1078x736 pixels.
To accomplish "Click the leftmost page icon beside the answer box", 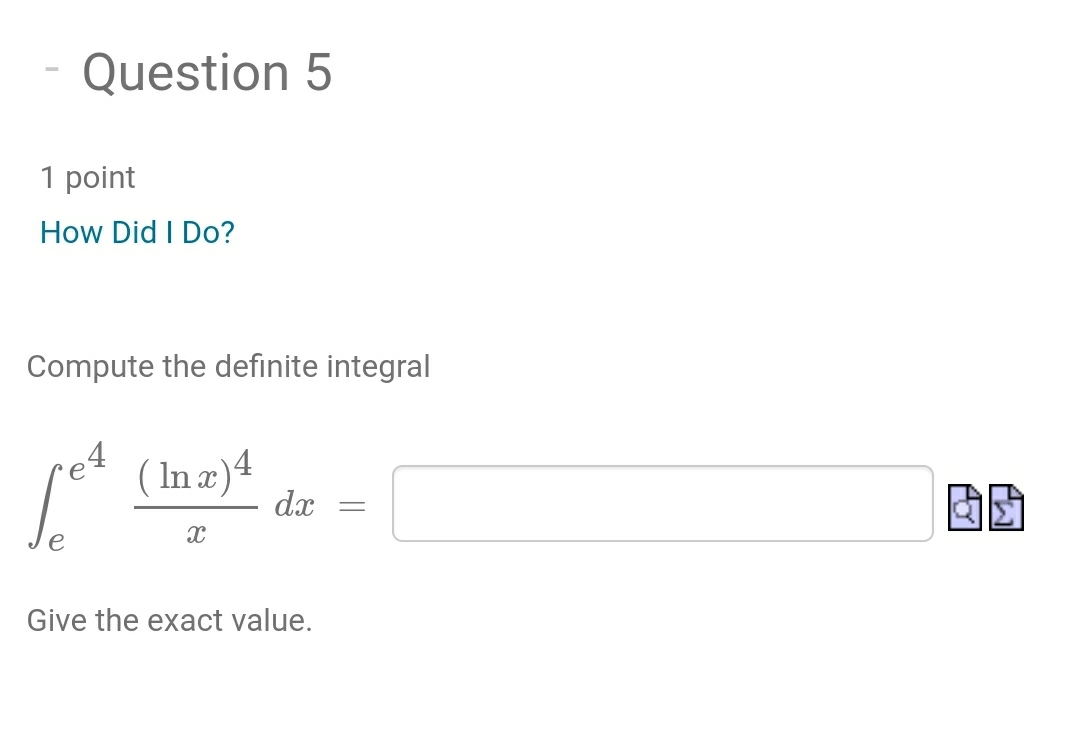I will click(964, 507).
